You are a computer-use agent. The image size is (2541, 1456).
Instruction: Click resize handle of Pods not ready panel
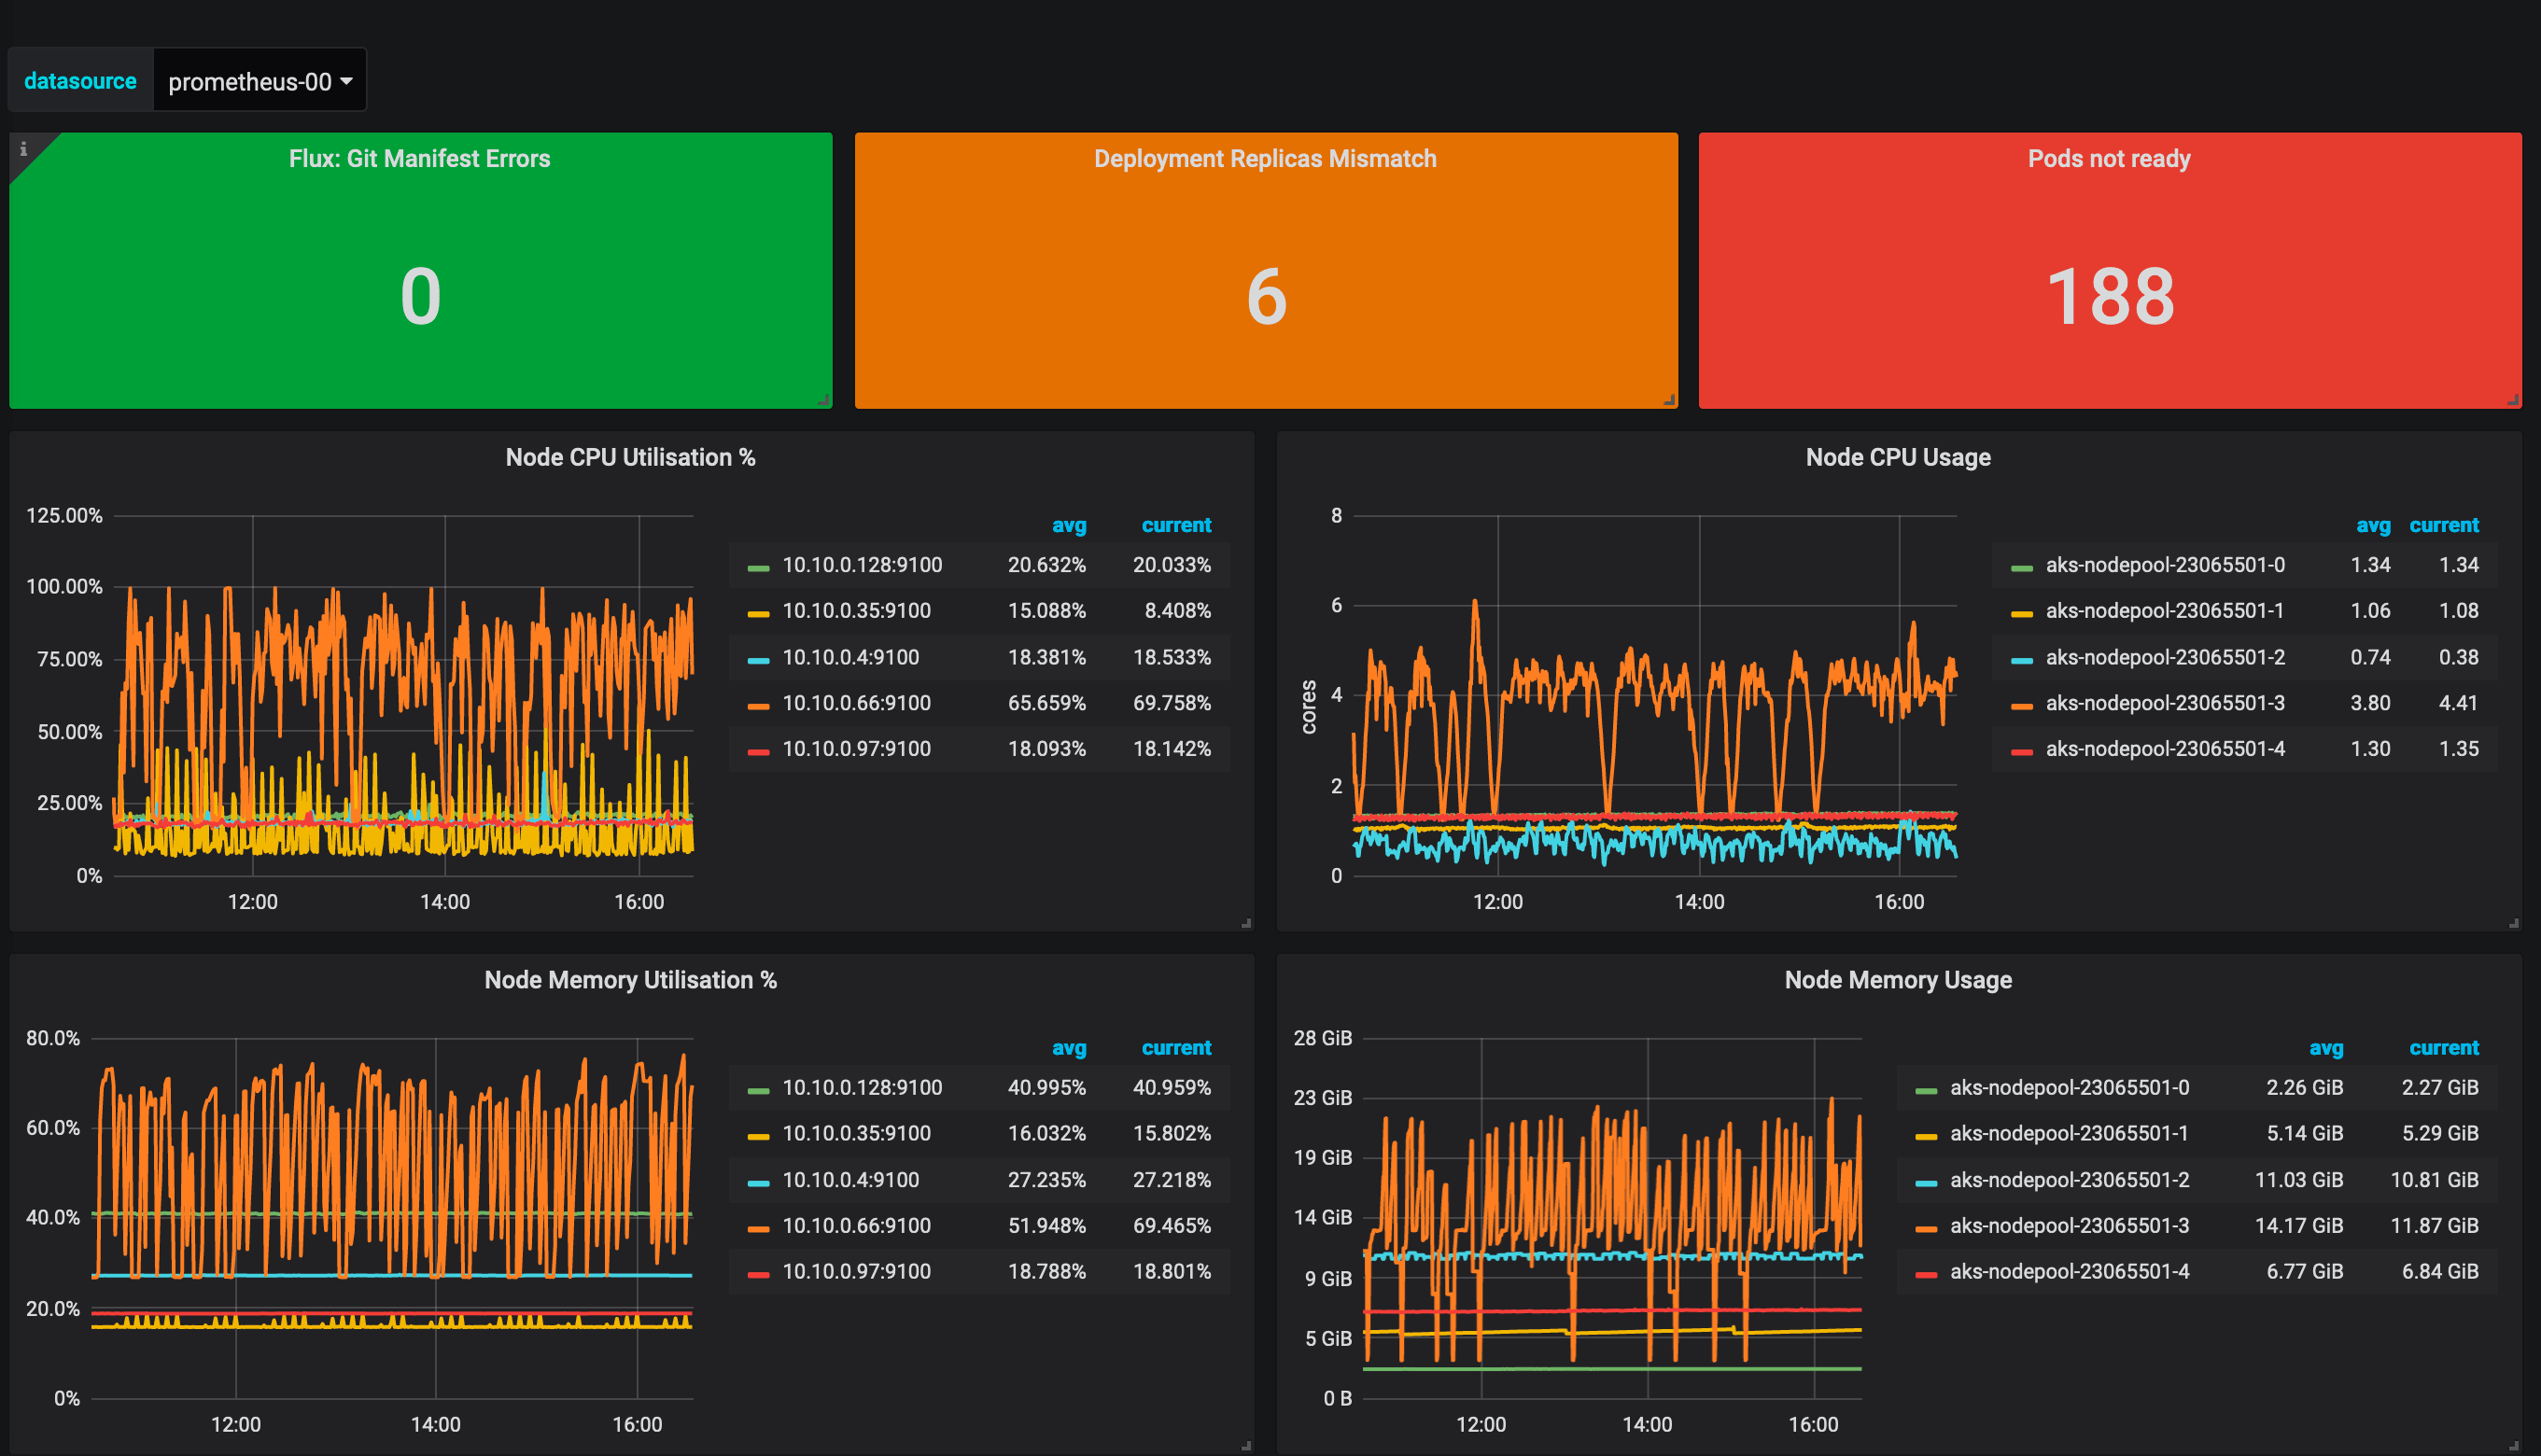2513,400
